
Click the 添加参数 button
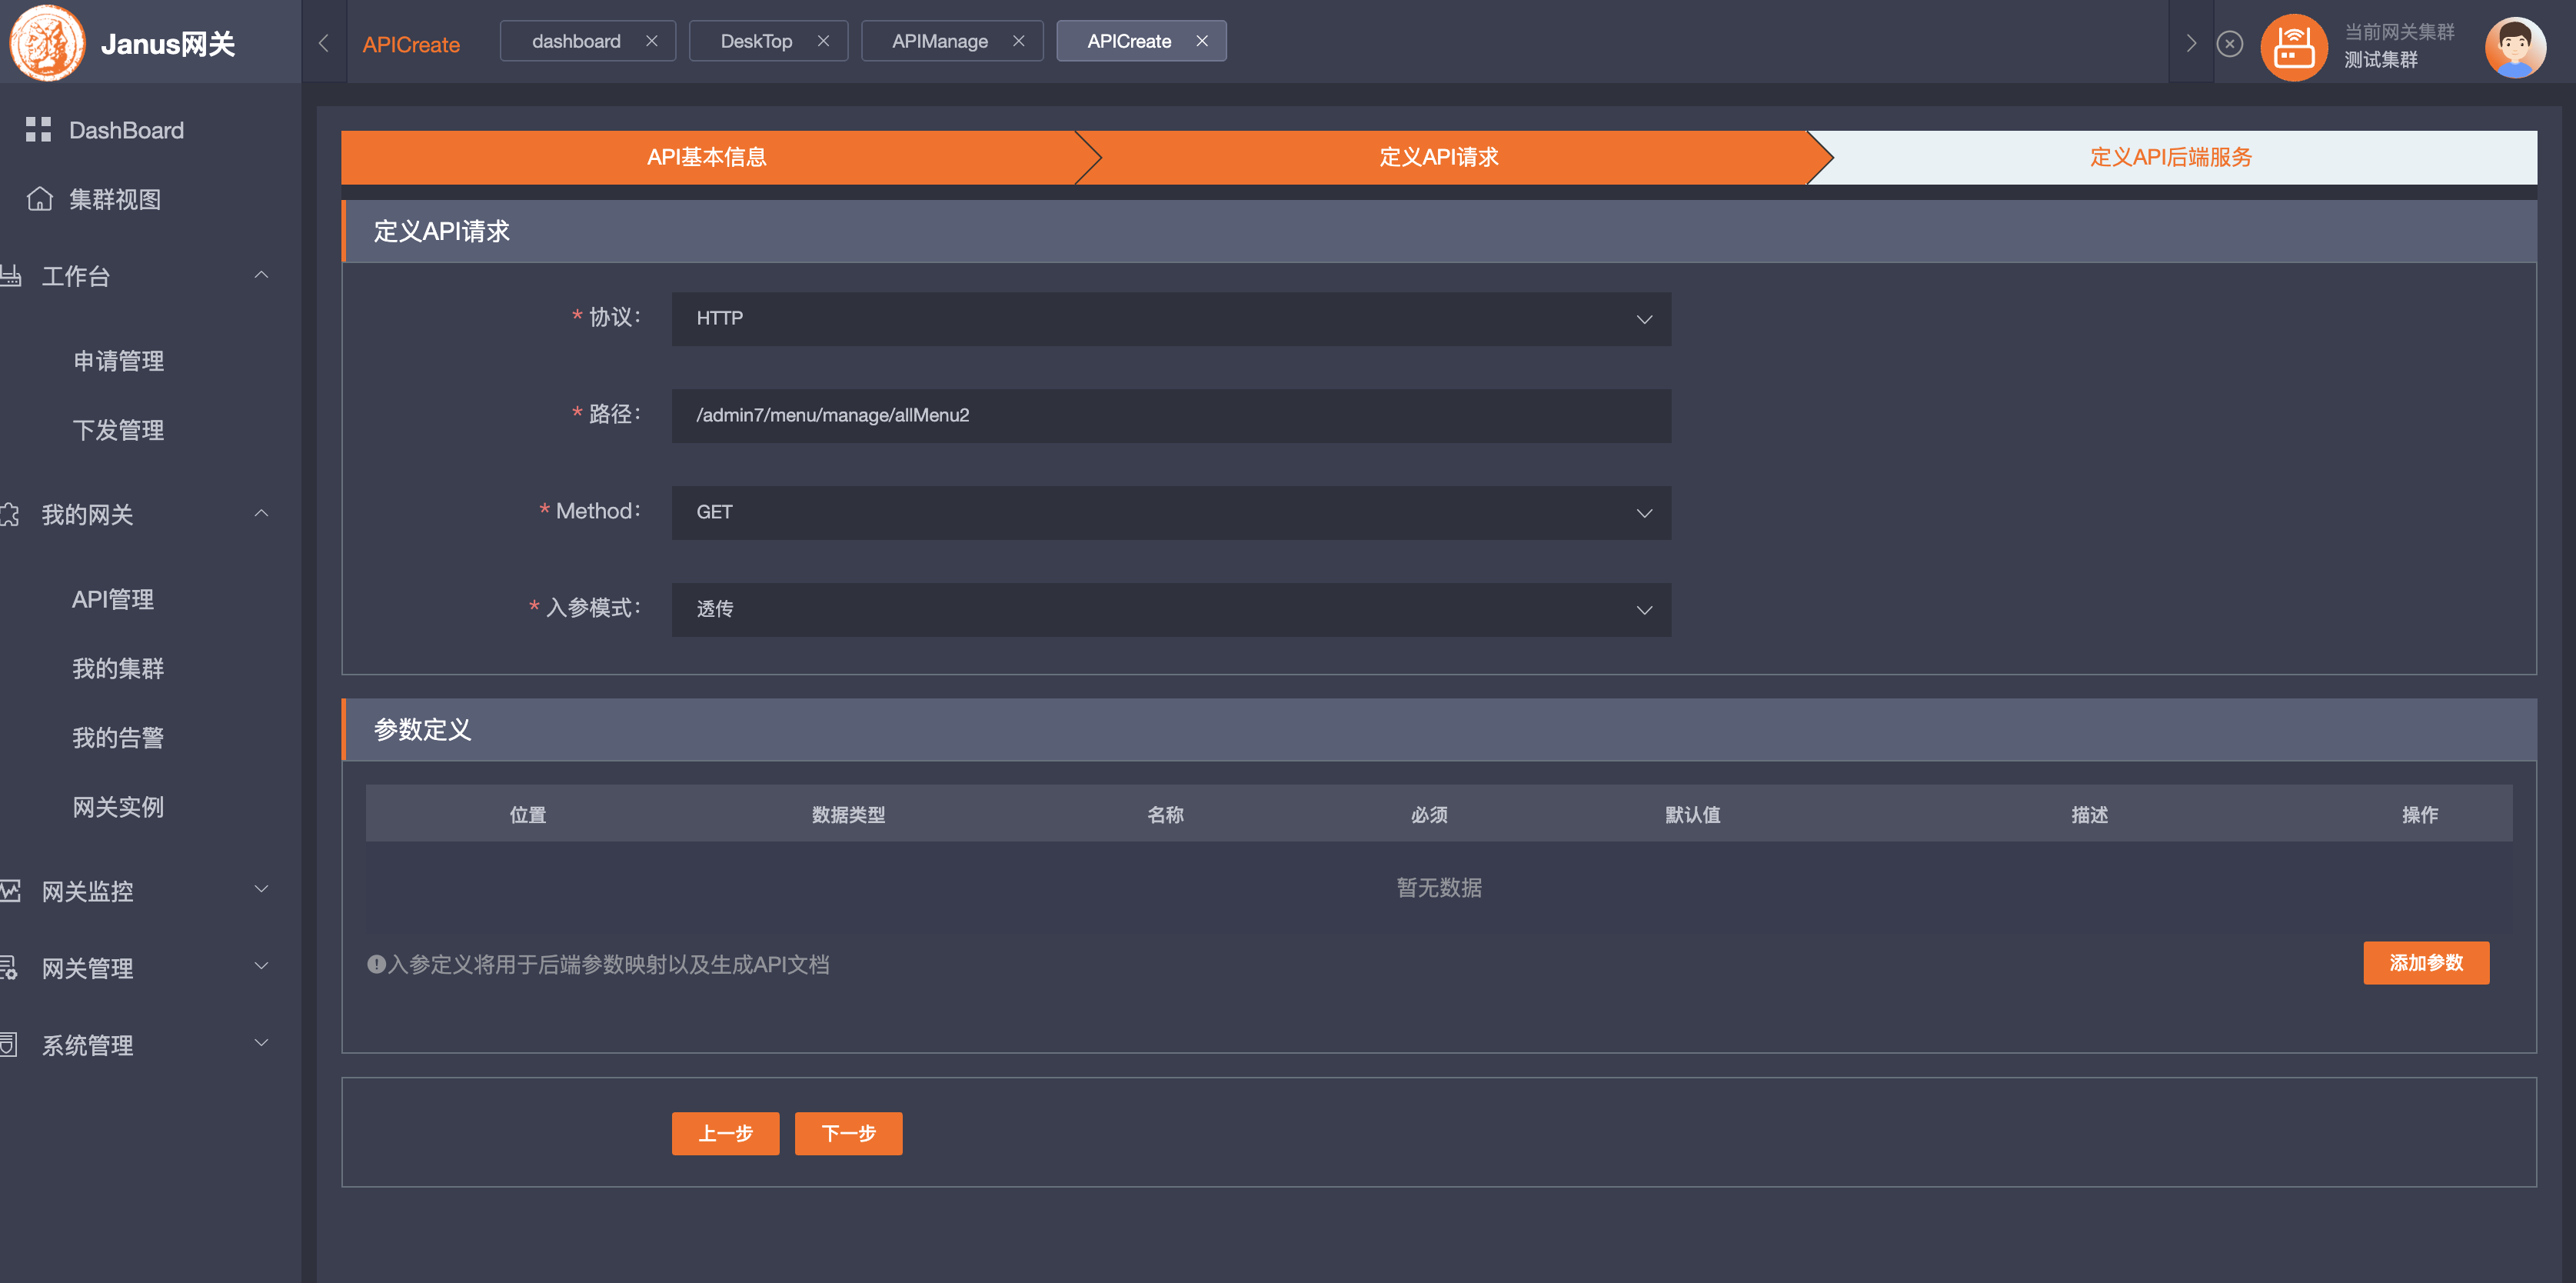[x=2426, y=962]
